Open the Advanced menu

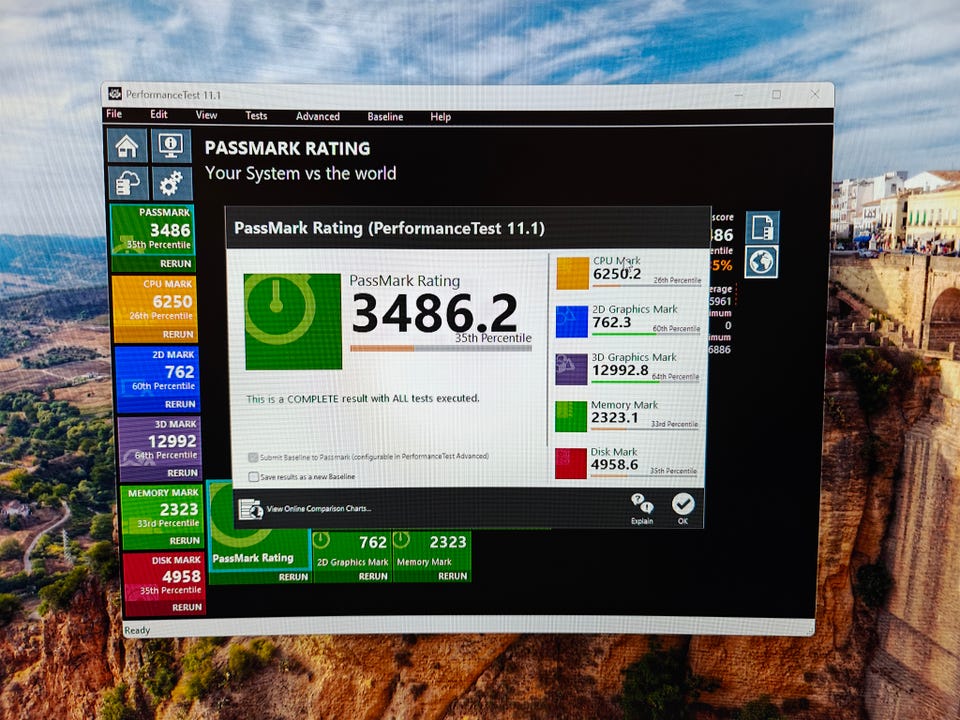317,116
